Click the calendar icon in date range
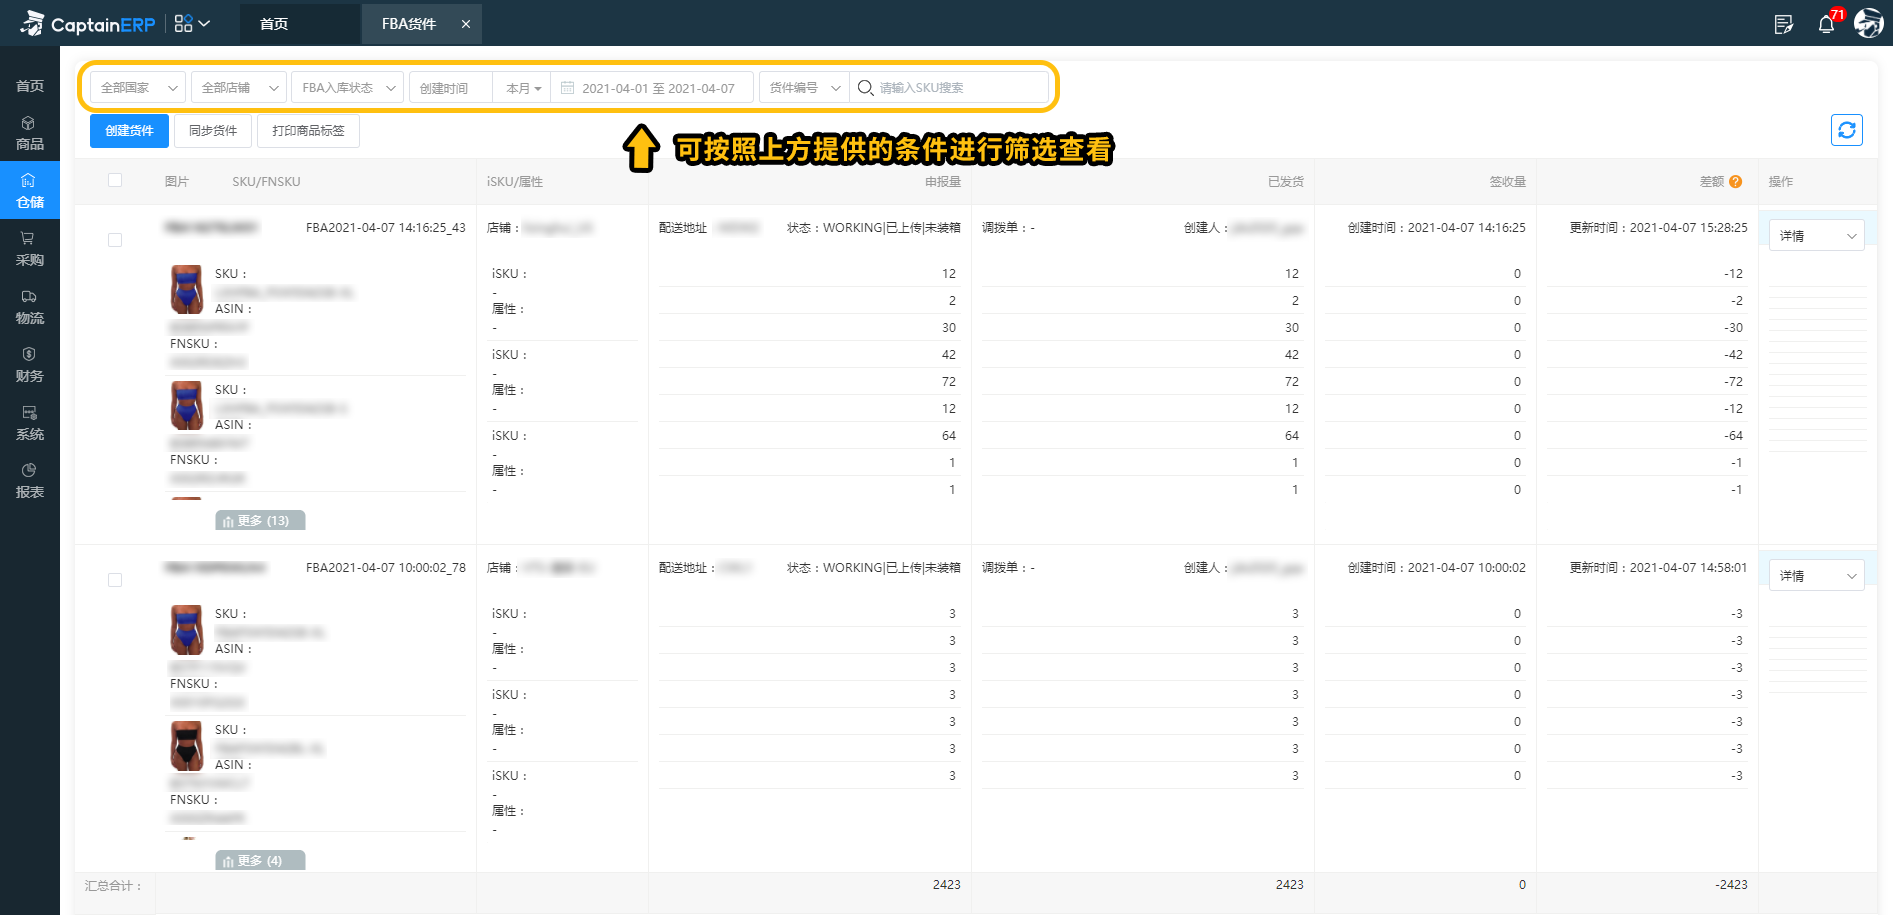 point(567,88)
